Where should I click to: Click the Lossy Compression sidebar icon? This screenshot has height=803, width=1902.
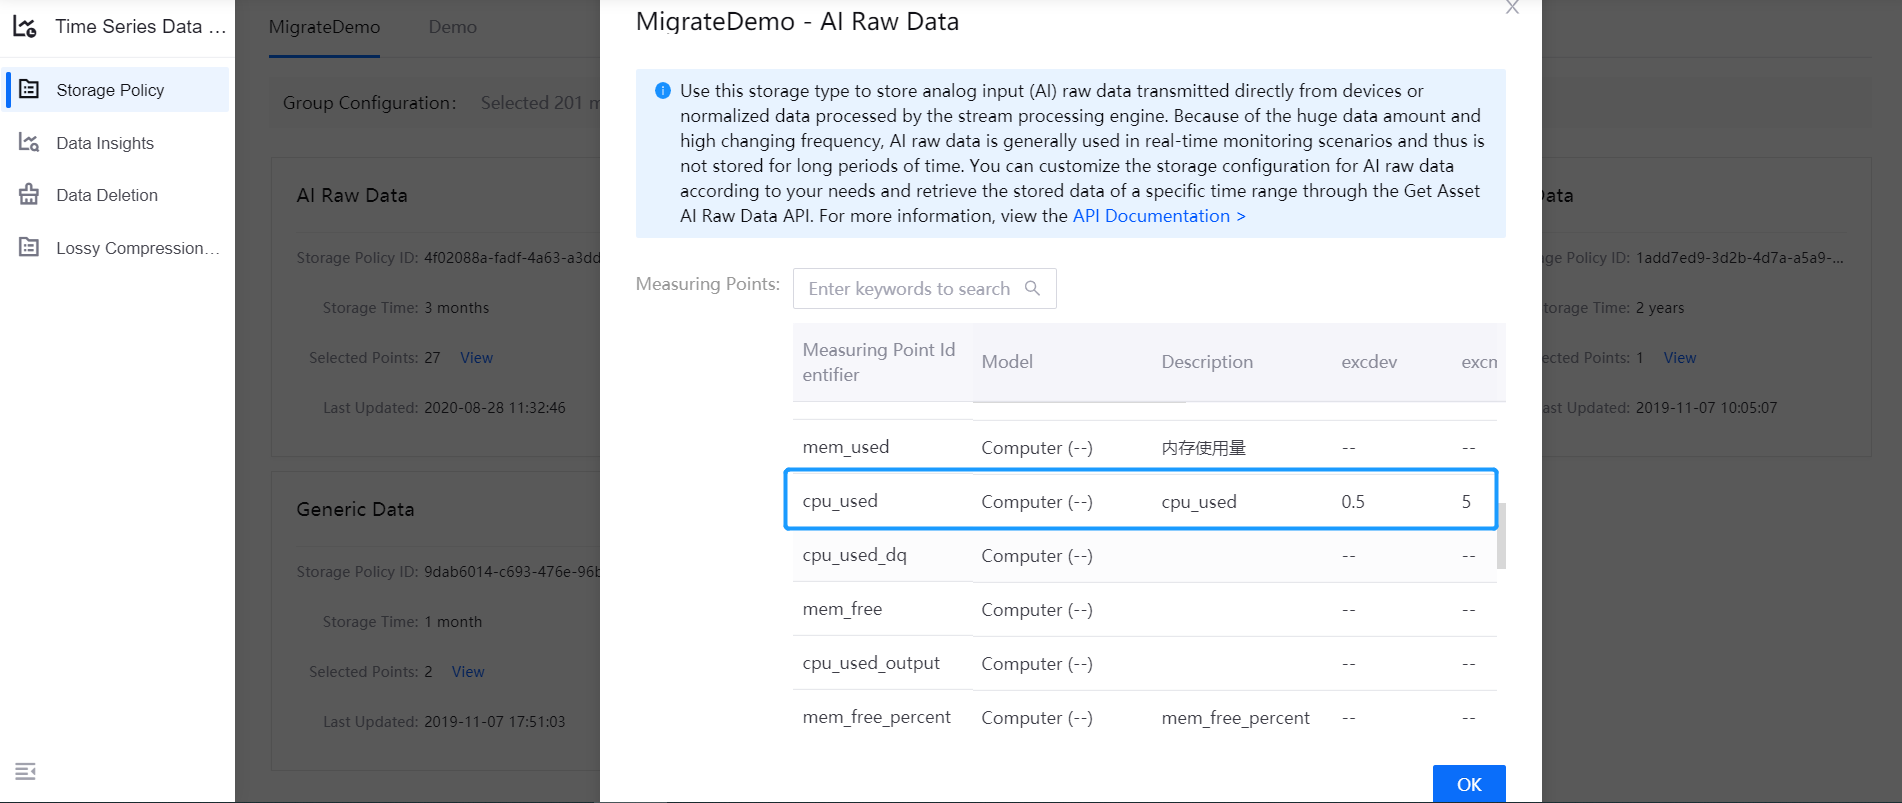[29, 247]
